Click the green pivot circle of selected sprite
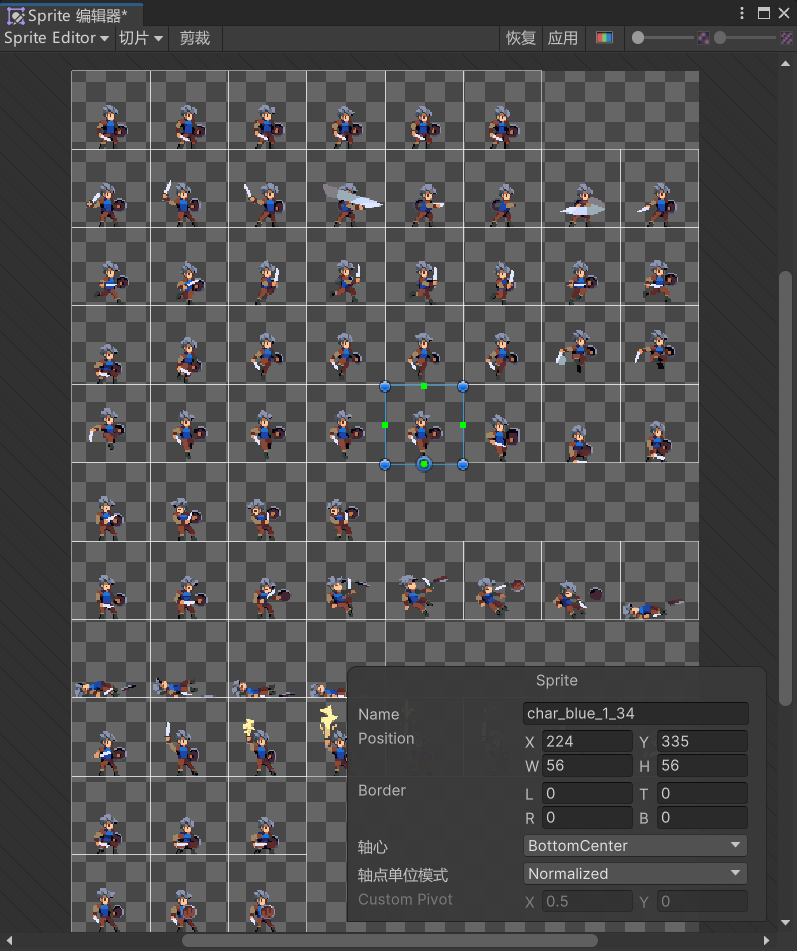 pos(424,464)
